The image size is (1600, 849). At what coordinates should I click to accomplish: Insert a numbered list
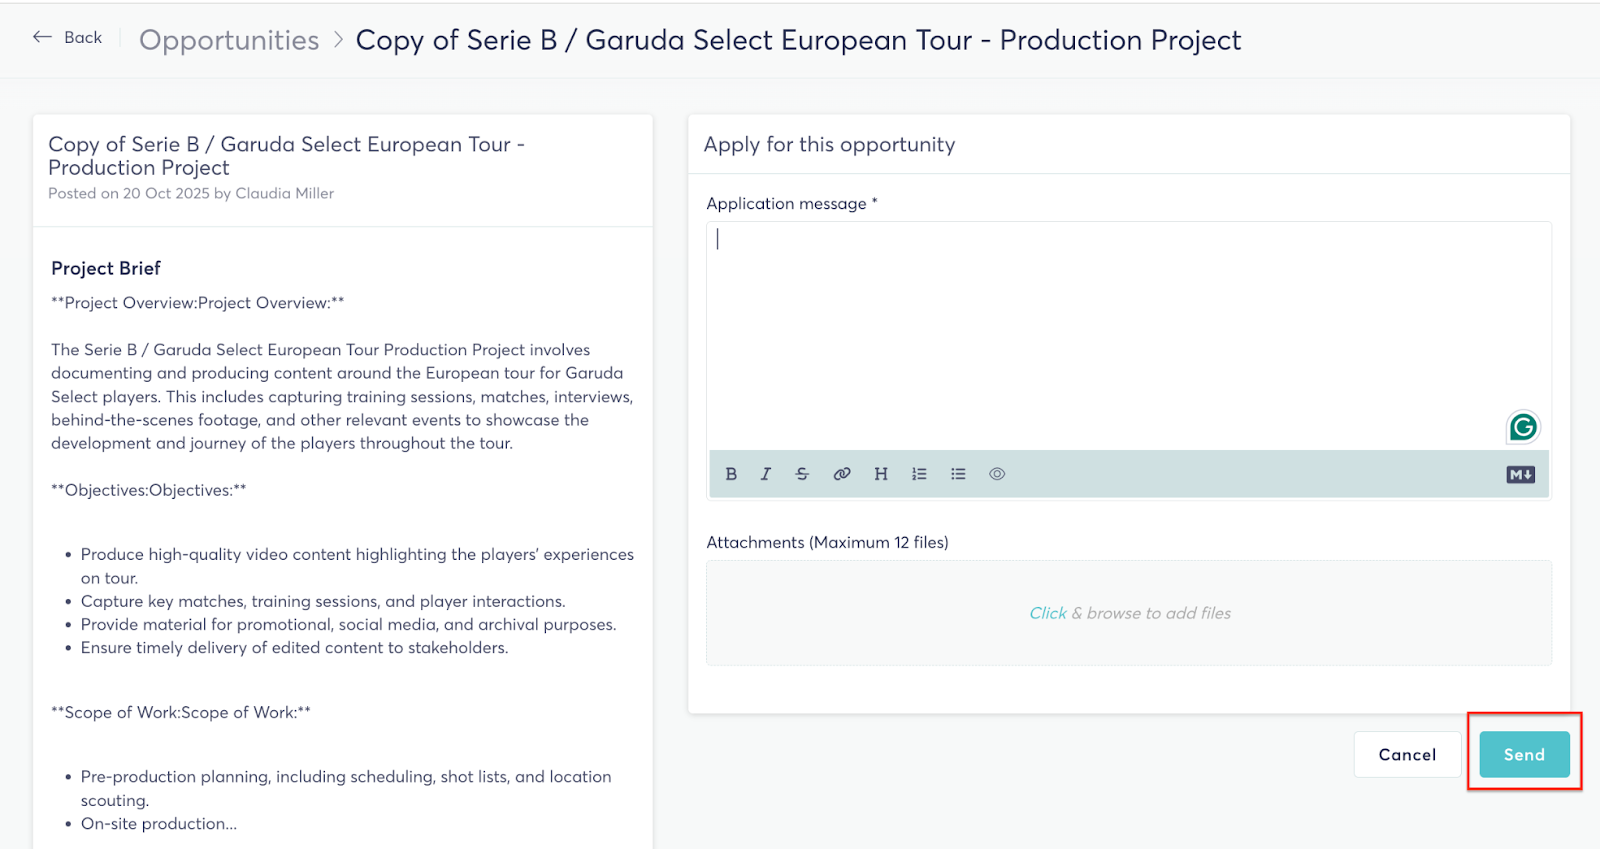coord(919,474)
